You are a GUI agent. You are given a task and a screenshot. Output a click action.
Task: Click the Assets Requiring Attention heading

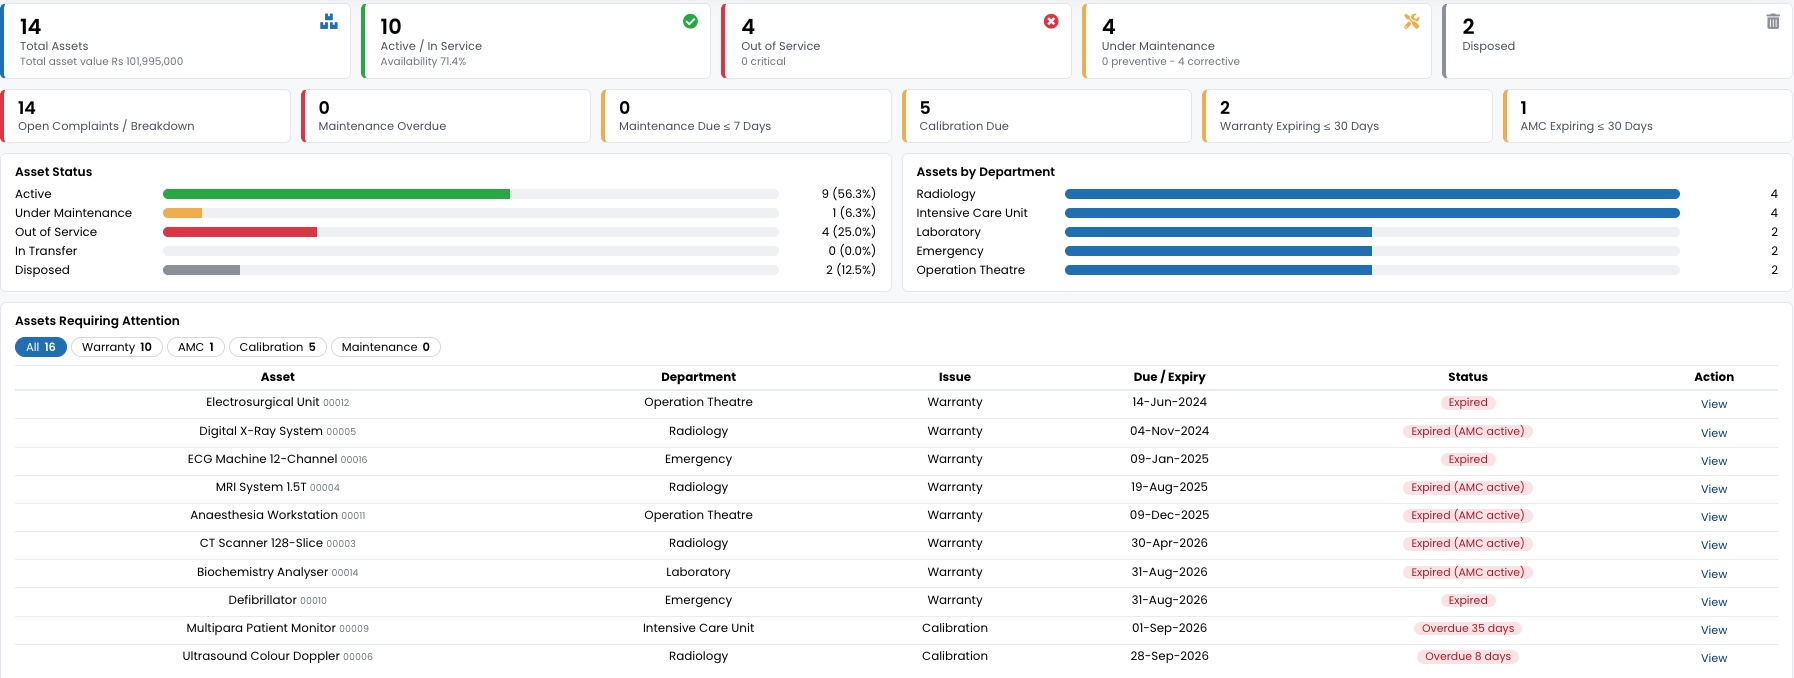(x=97, y=321)
